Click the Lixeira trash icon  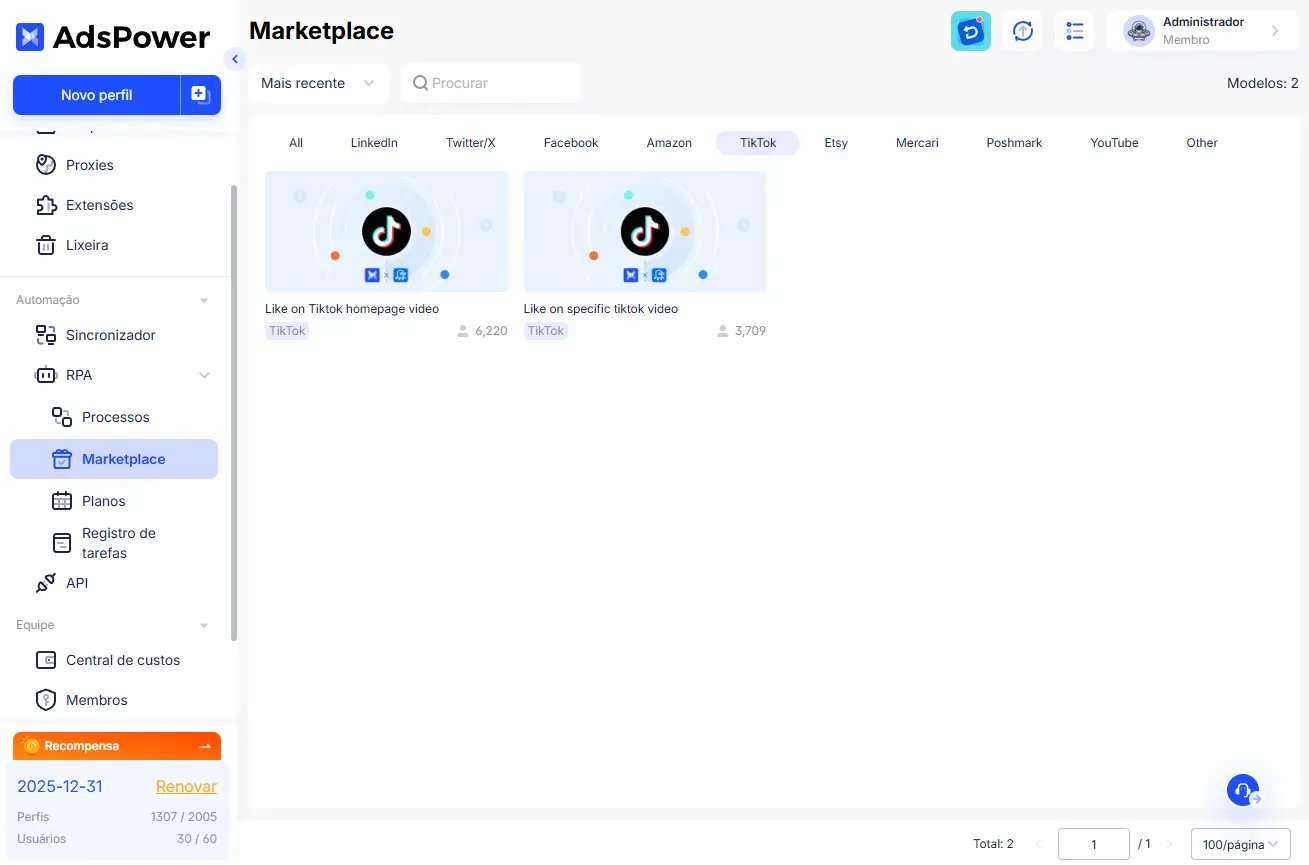pos(46,245)
